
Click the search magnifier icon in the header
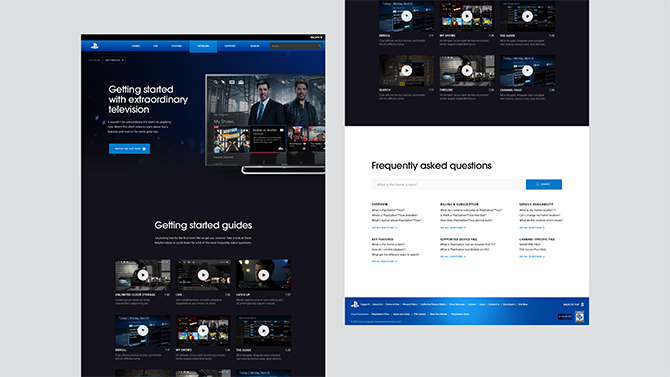click(x=319, y=46)
